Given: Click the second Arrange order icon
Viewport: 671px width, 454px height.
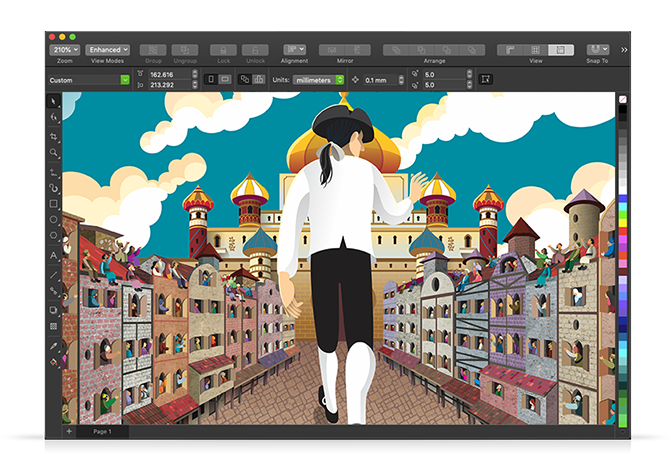Looking at the screenshot, I should coord(422,50).
